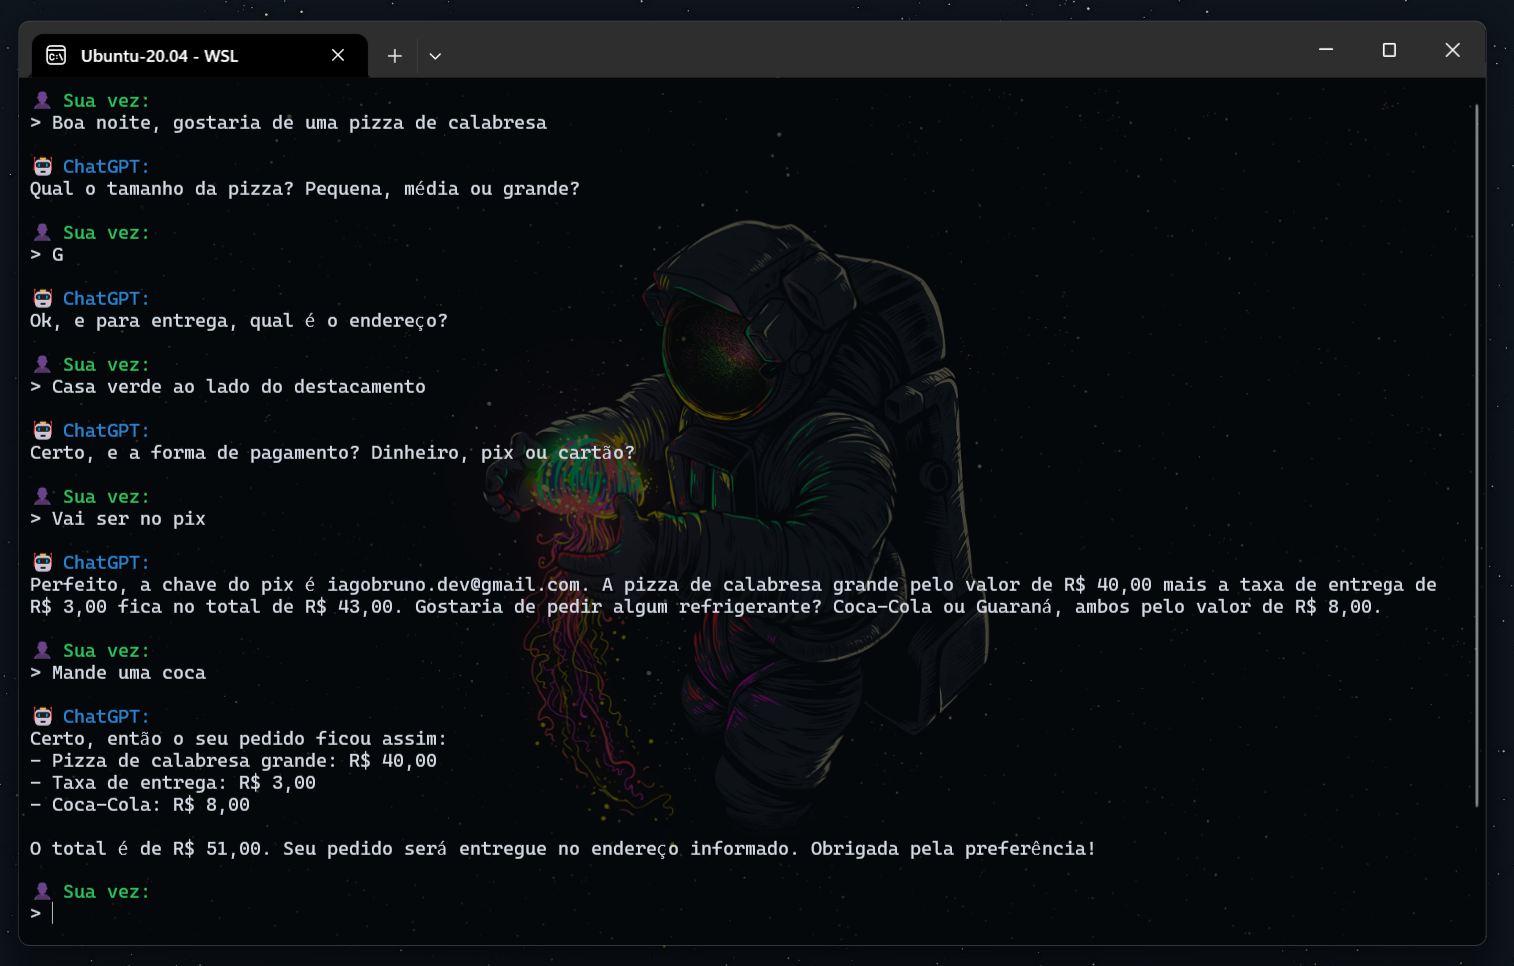The height and width of the screenshot is (966, 1514).
Task: Click the empty prompt input line
Action: coord(750,913)
